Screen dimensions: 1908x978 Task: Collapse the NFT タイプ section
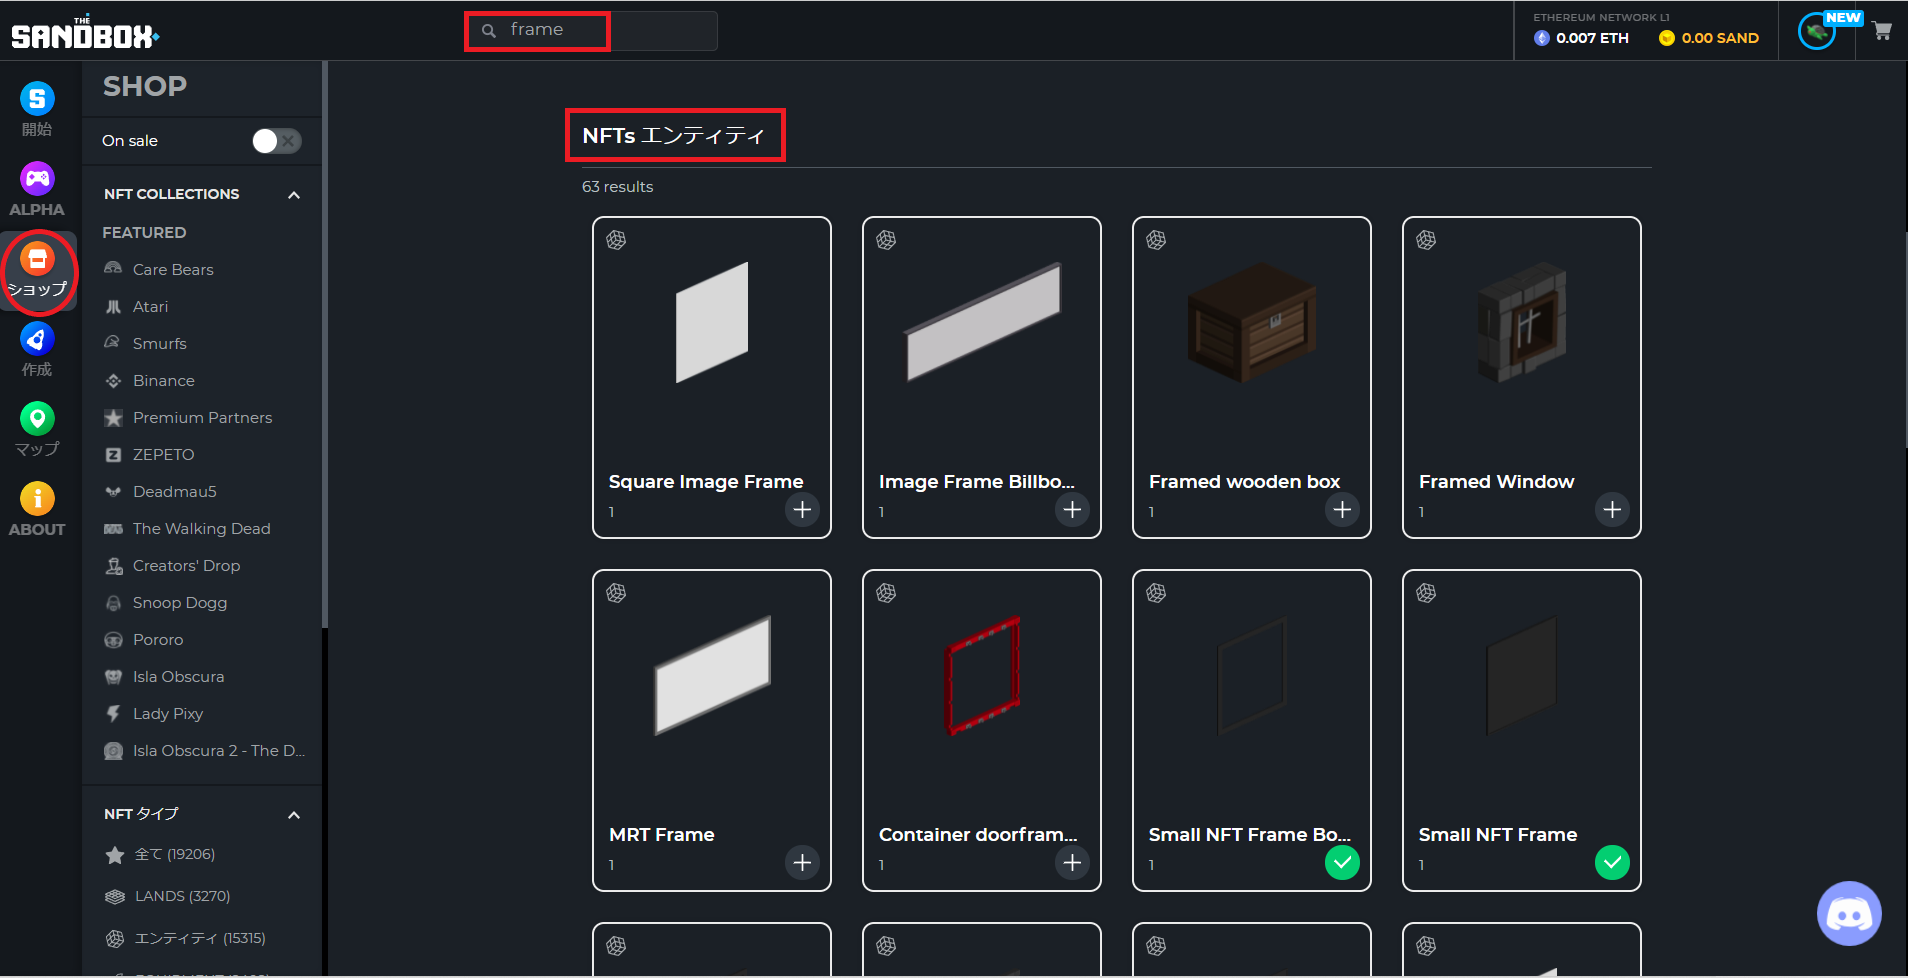pos(294,815)
